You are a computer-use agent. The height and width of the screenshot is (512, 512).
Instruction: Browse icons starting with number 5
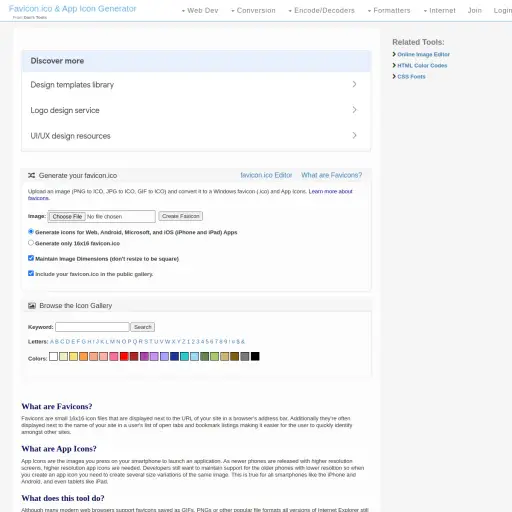pyautogui.click(x=207, y=342)
